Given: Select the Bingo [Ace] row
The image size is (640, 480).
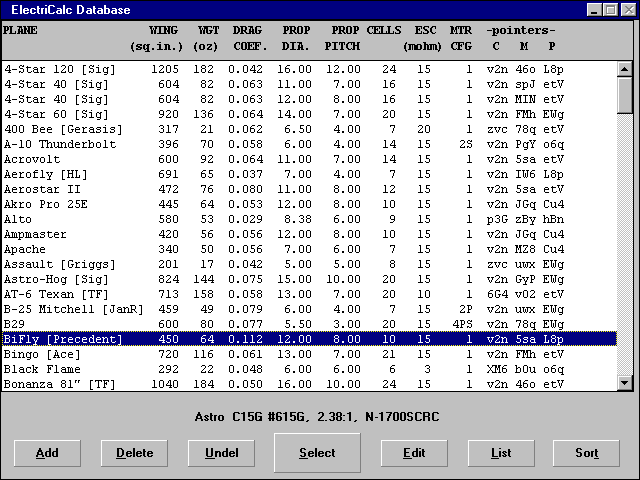Looking at the screenshot, I should [x=309, y=354].
